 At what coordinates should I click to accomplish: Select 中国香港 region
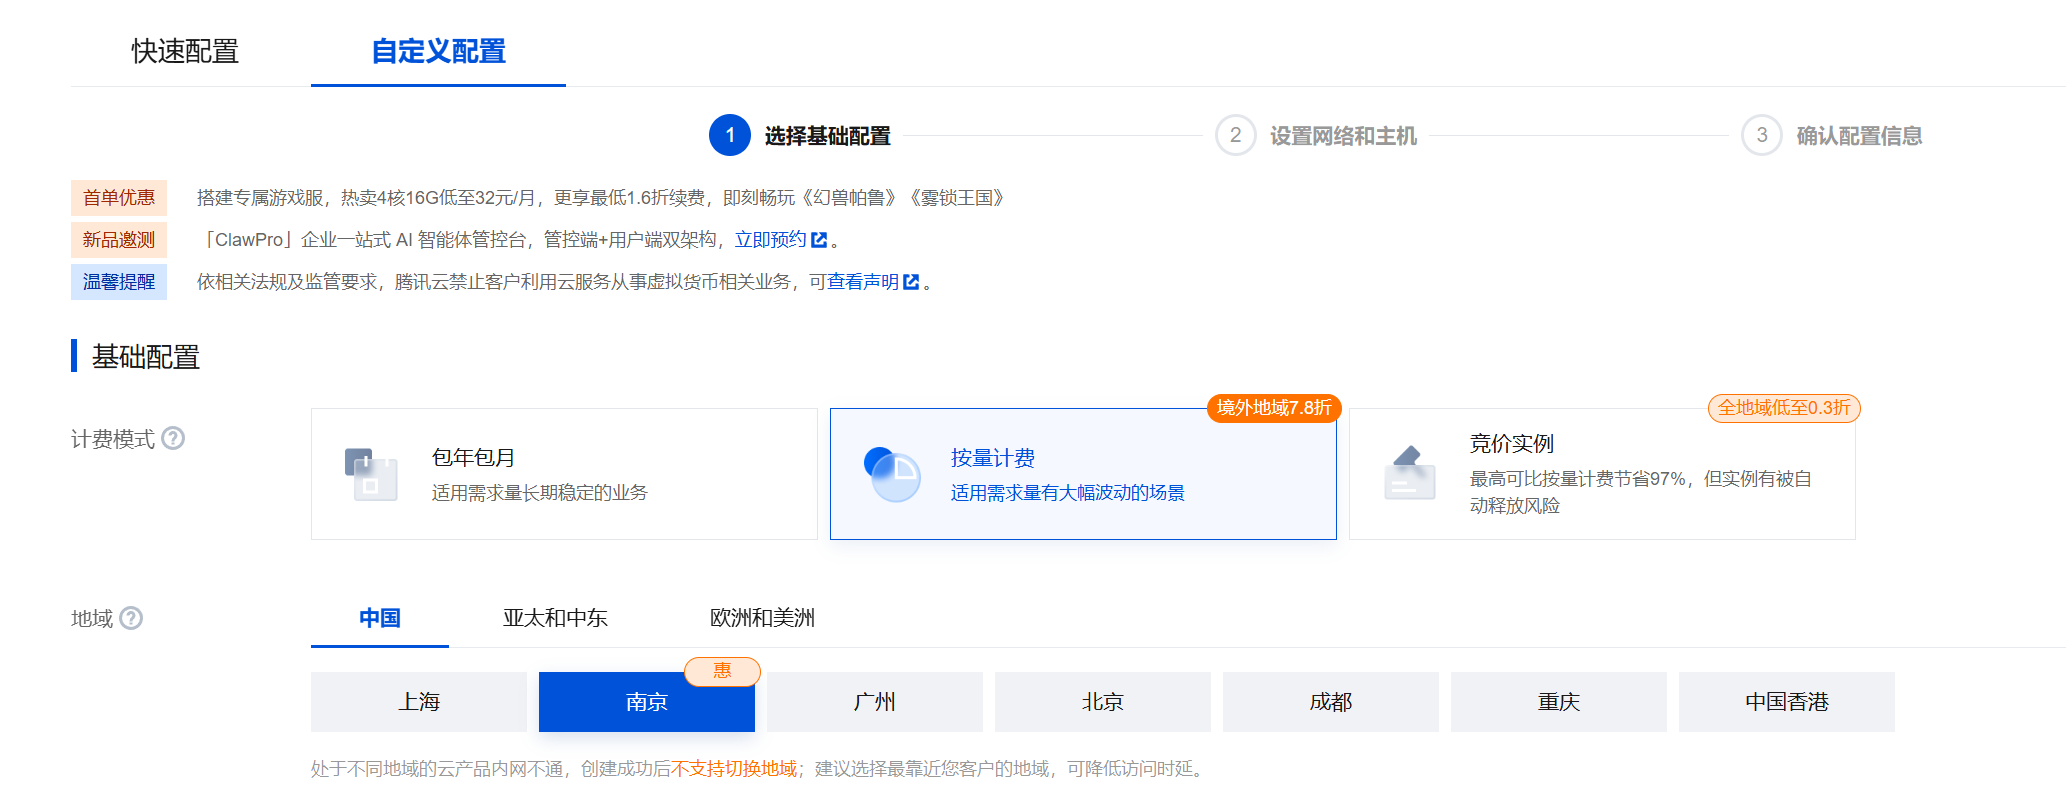tap(1787, 702)
